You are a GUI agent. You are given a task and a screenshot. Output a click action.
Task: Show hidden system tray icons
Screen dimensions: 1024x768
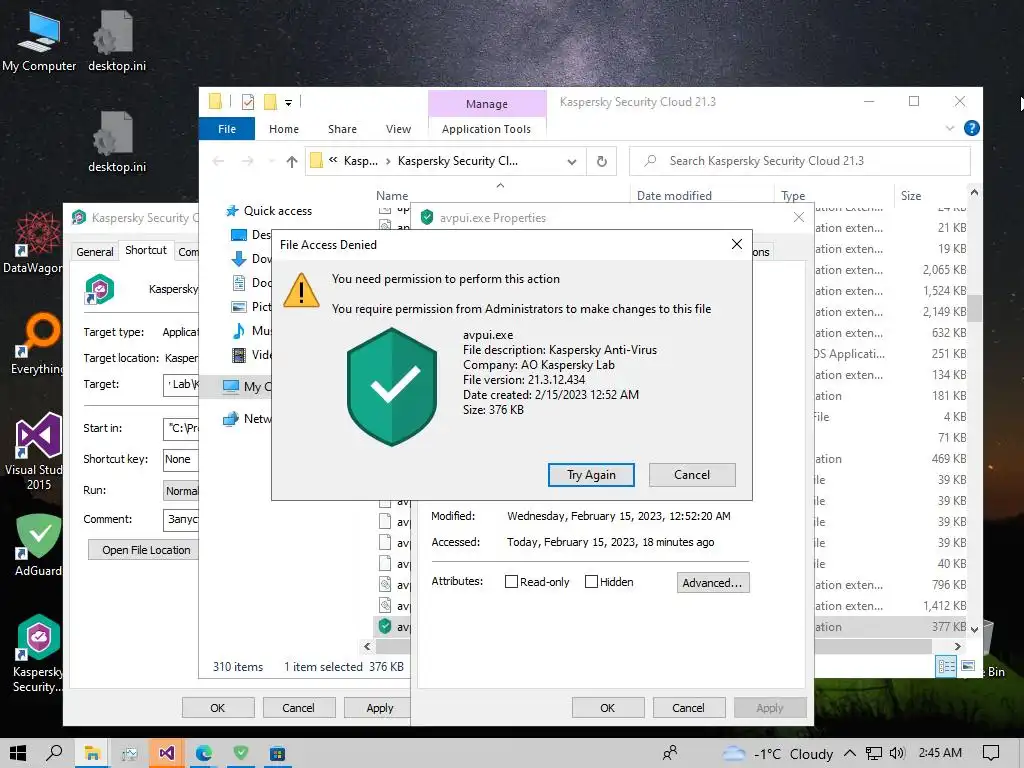850,754
